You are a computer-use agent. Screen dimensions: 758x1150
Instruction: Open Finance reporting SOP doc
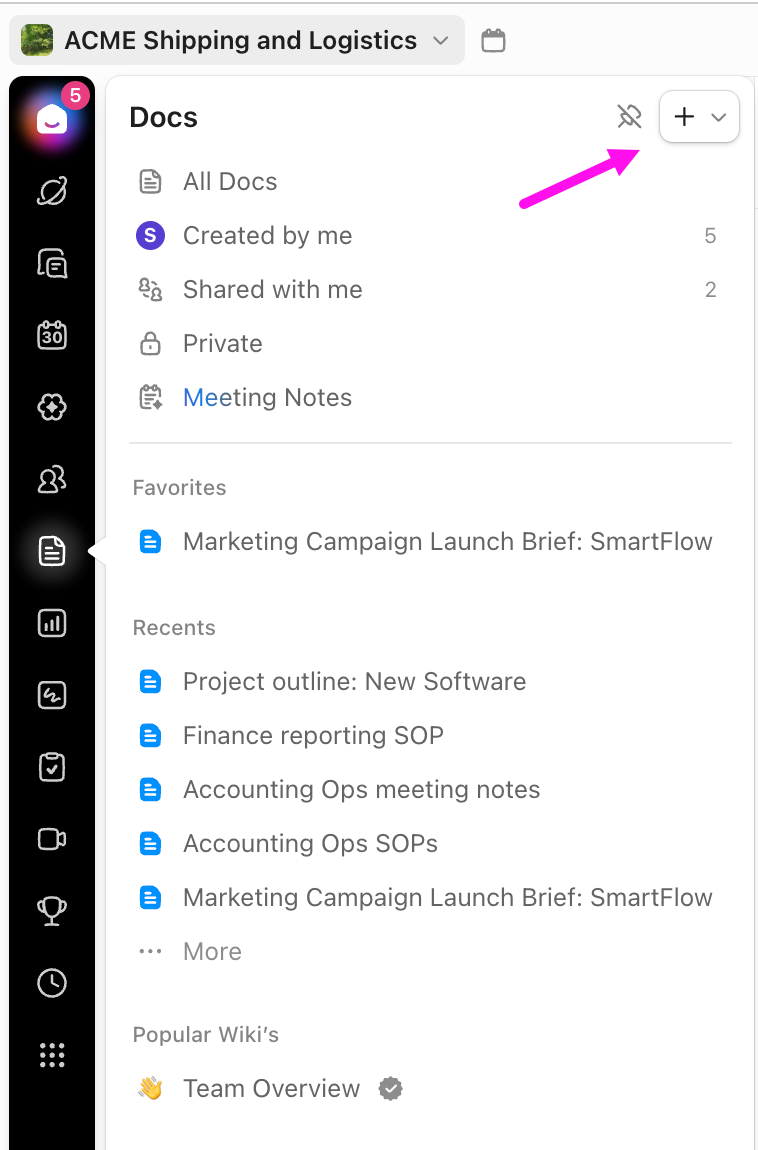click(x=313, y=735)
